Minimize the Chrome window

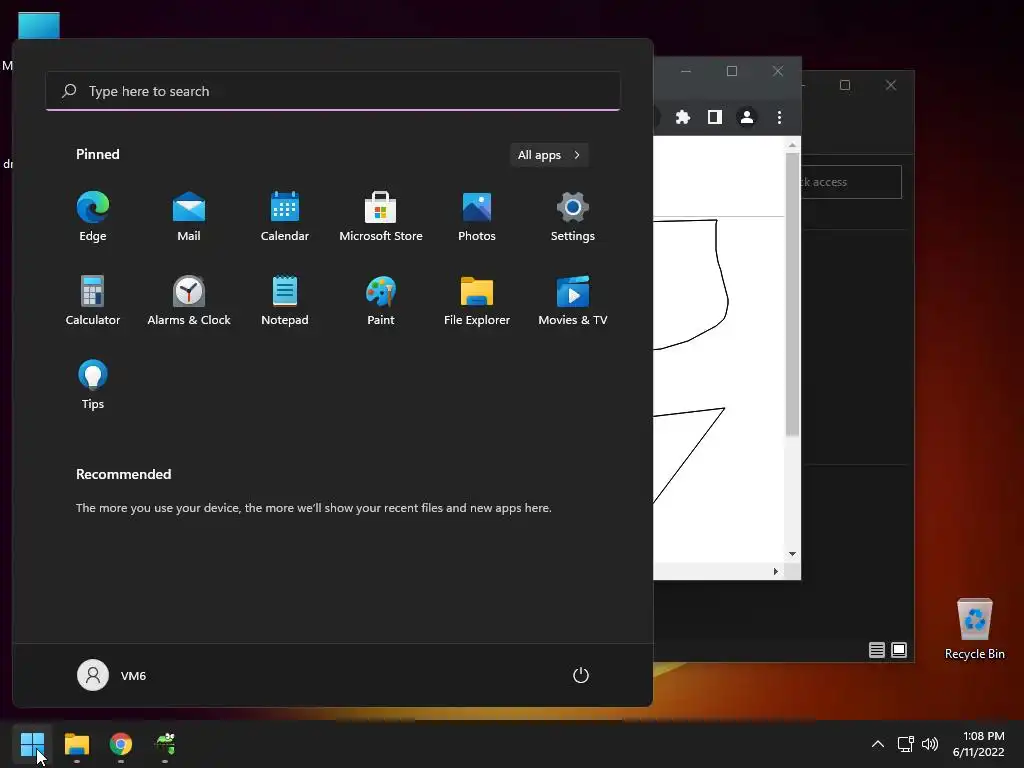pyautogui.click(x=686, y=71)
